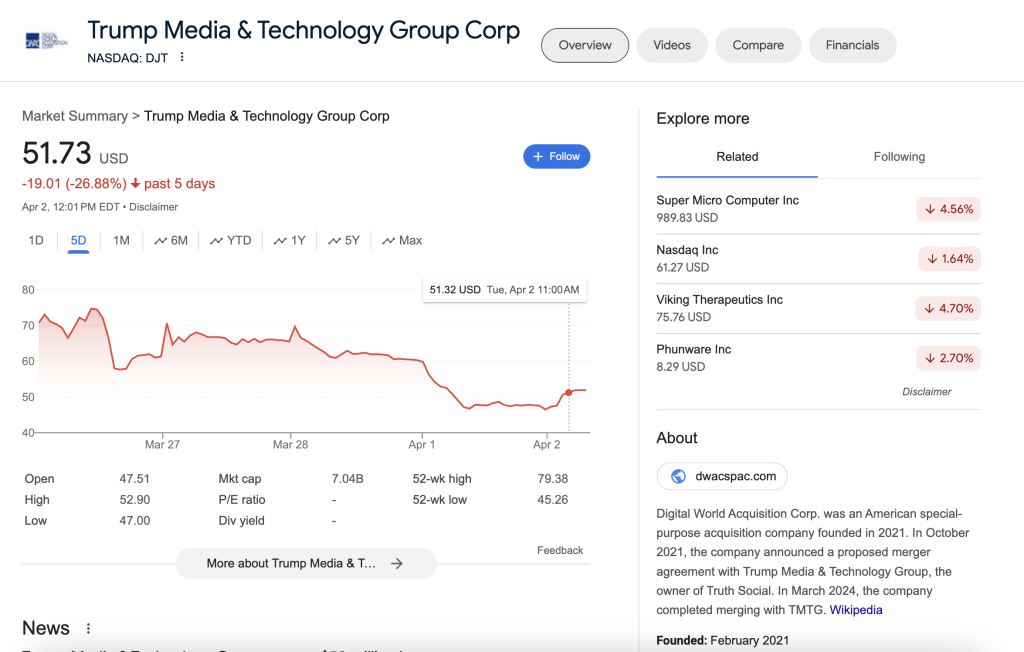Image resolution: width=1024 pixels, height=652 pixels.
Task: Click the High value 52.90
Action: click(135, 500)
